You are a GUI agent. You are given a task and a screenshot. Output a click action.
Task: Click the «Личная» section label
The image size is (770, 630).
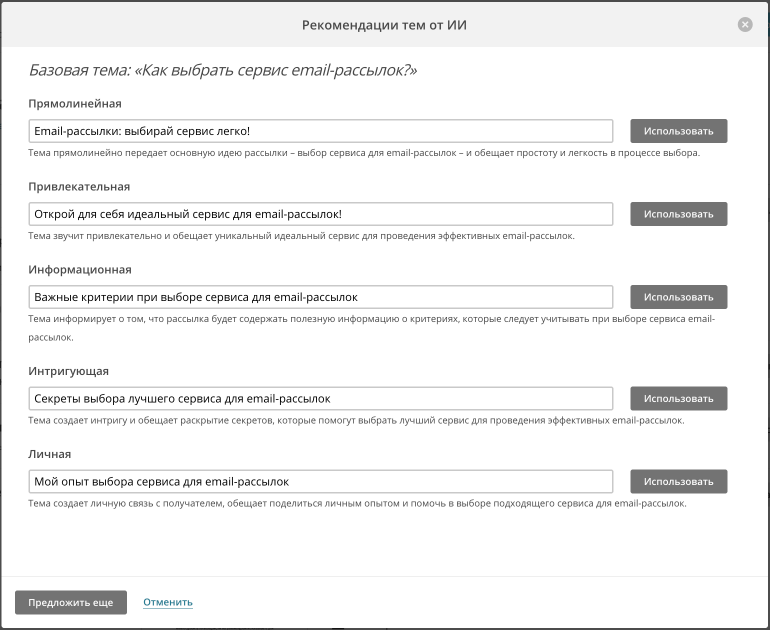pos(50,454)
